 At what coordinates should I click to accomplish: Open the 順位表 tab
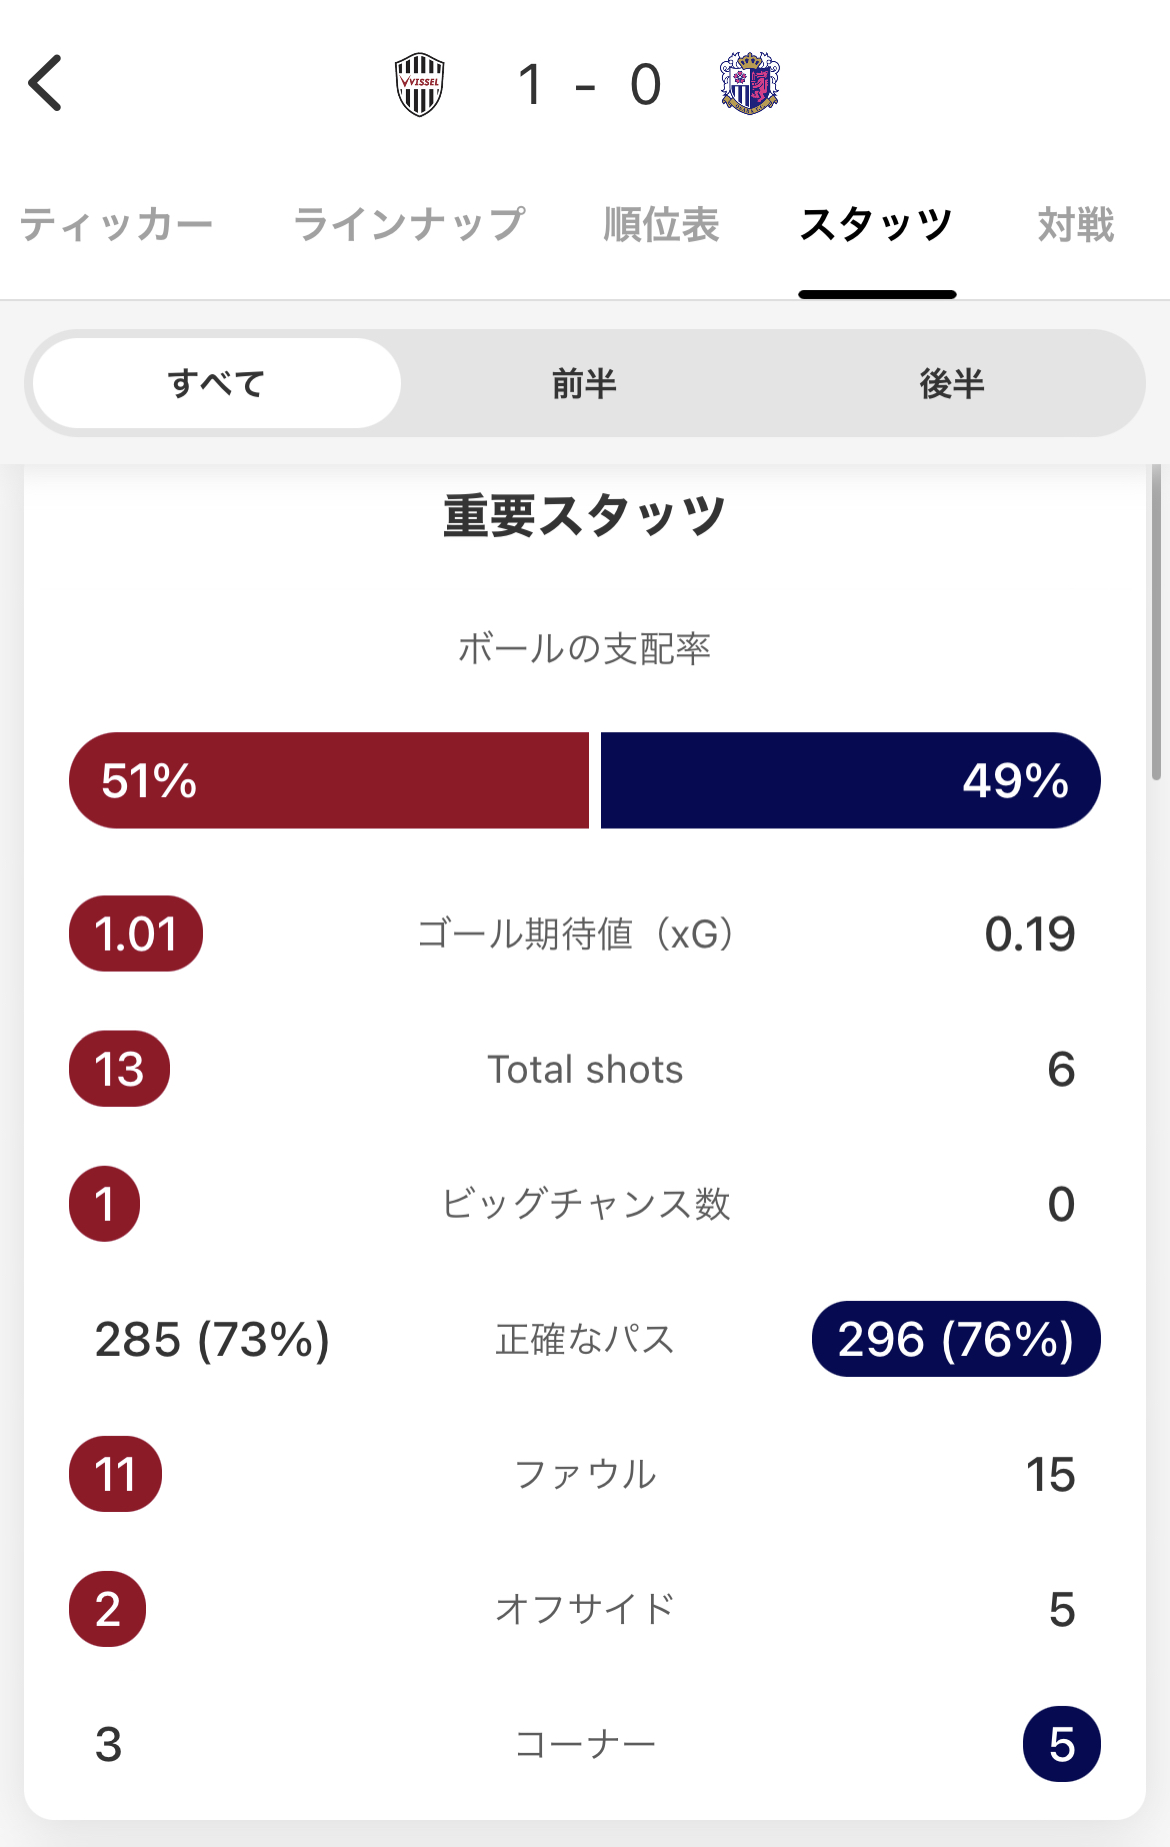(x=661, y=225)
